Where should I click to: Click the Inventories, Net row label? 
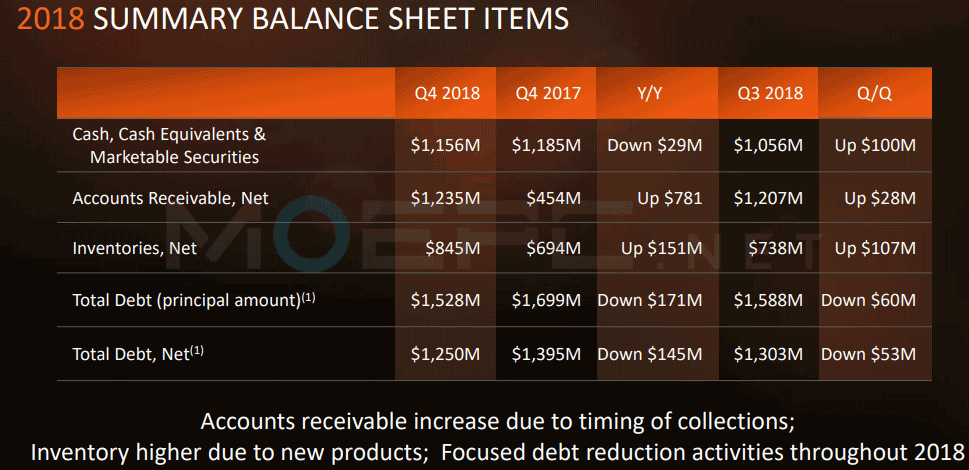pyautogui.click(x=135, y=248)
